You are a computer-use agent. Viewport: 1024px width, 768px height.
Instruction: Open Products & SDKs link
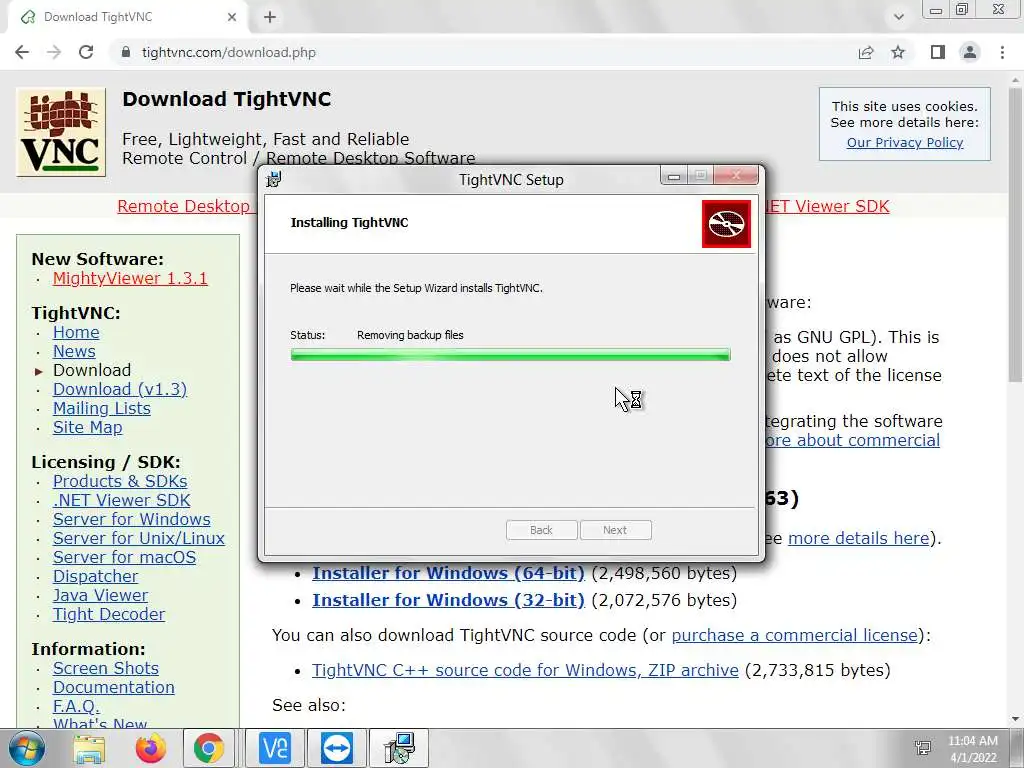click(120, 481)
